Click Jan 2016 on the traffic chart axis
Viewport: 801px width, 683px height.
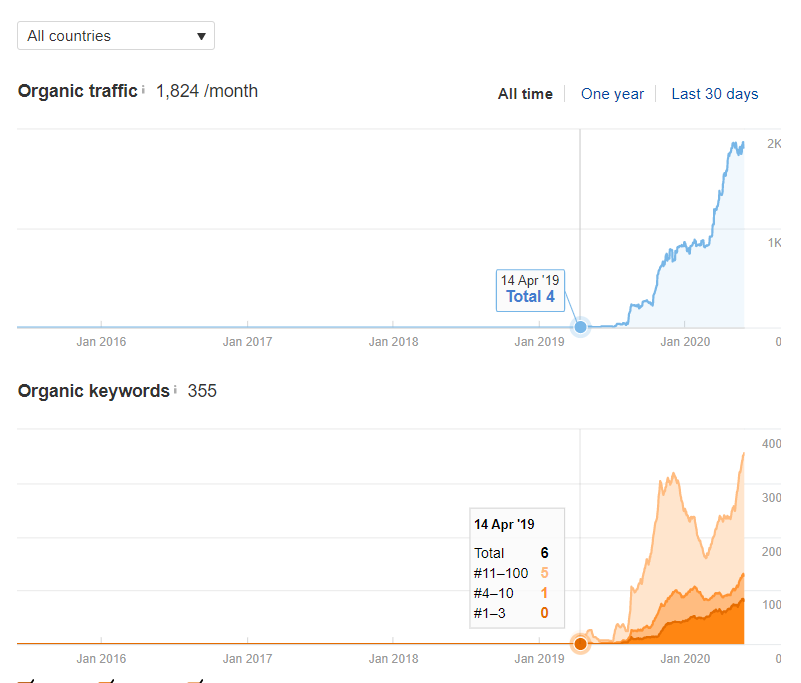[x=101, y=342]
